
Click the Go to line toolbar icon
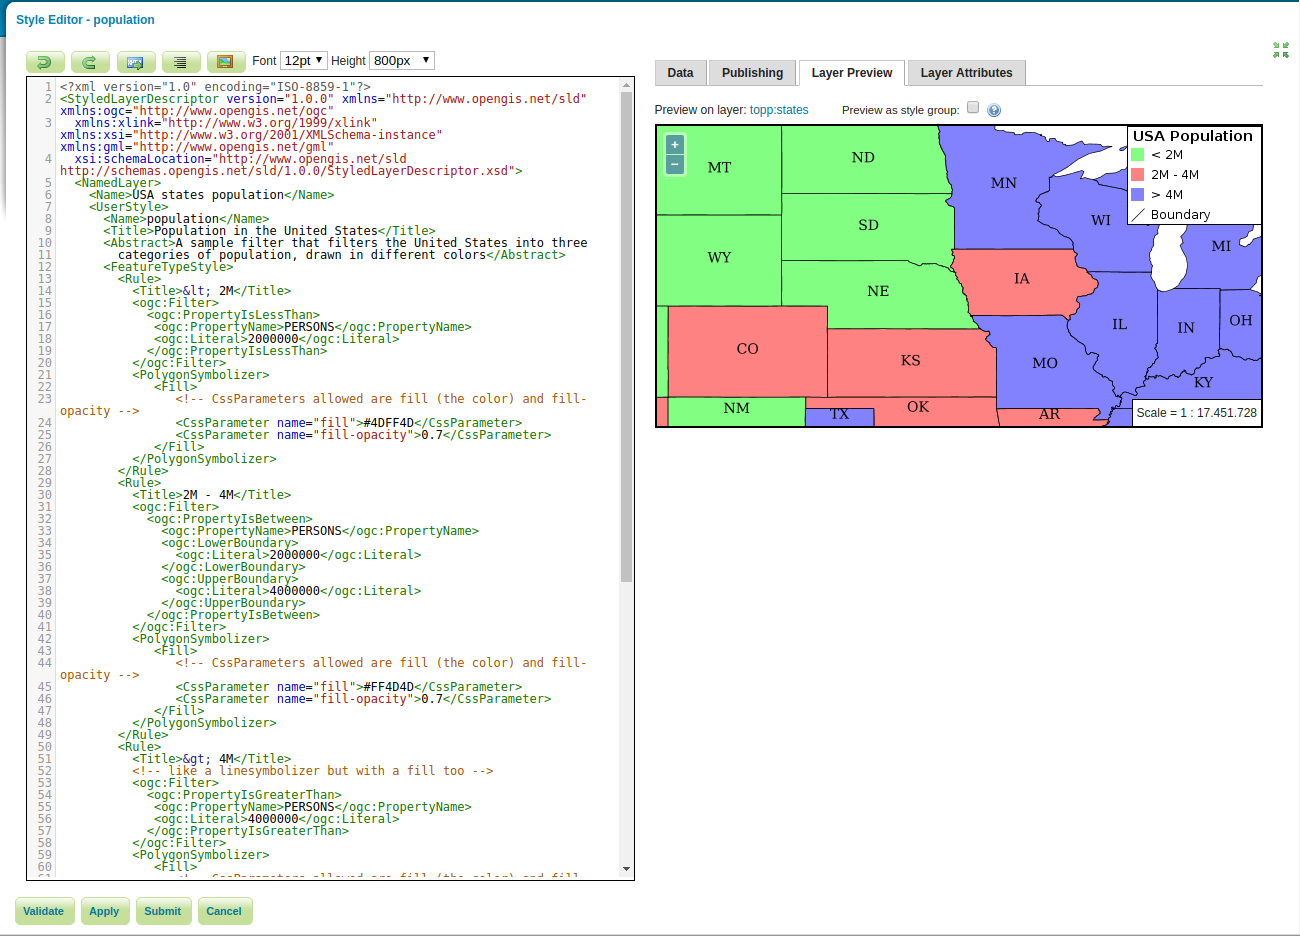click(x=136, y=62)
